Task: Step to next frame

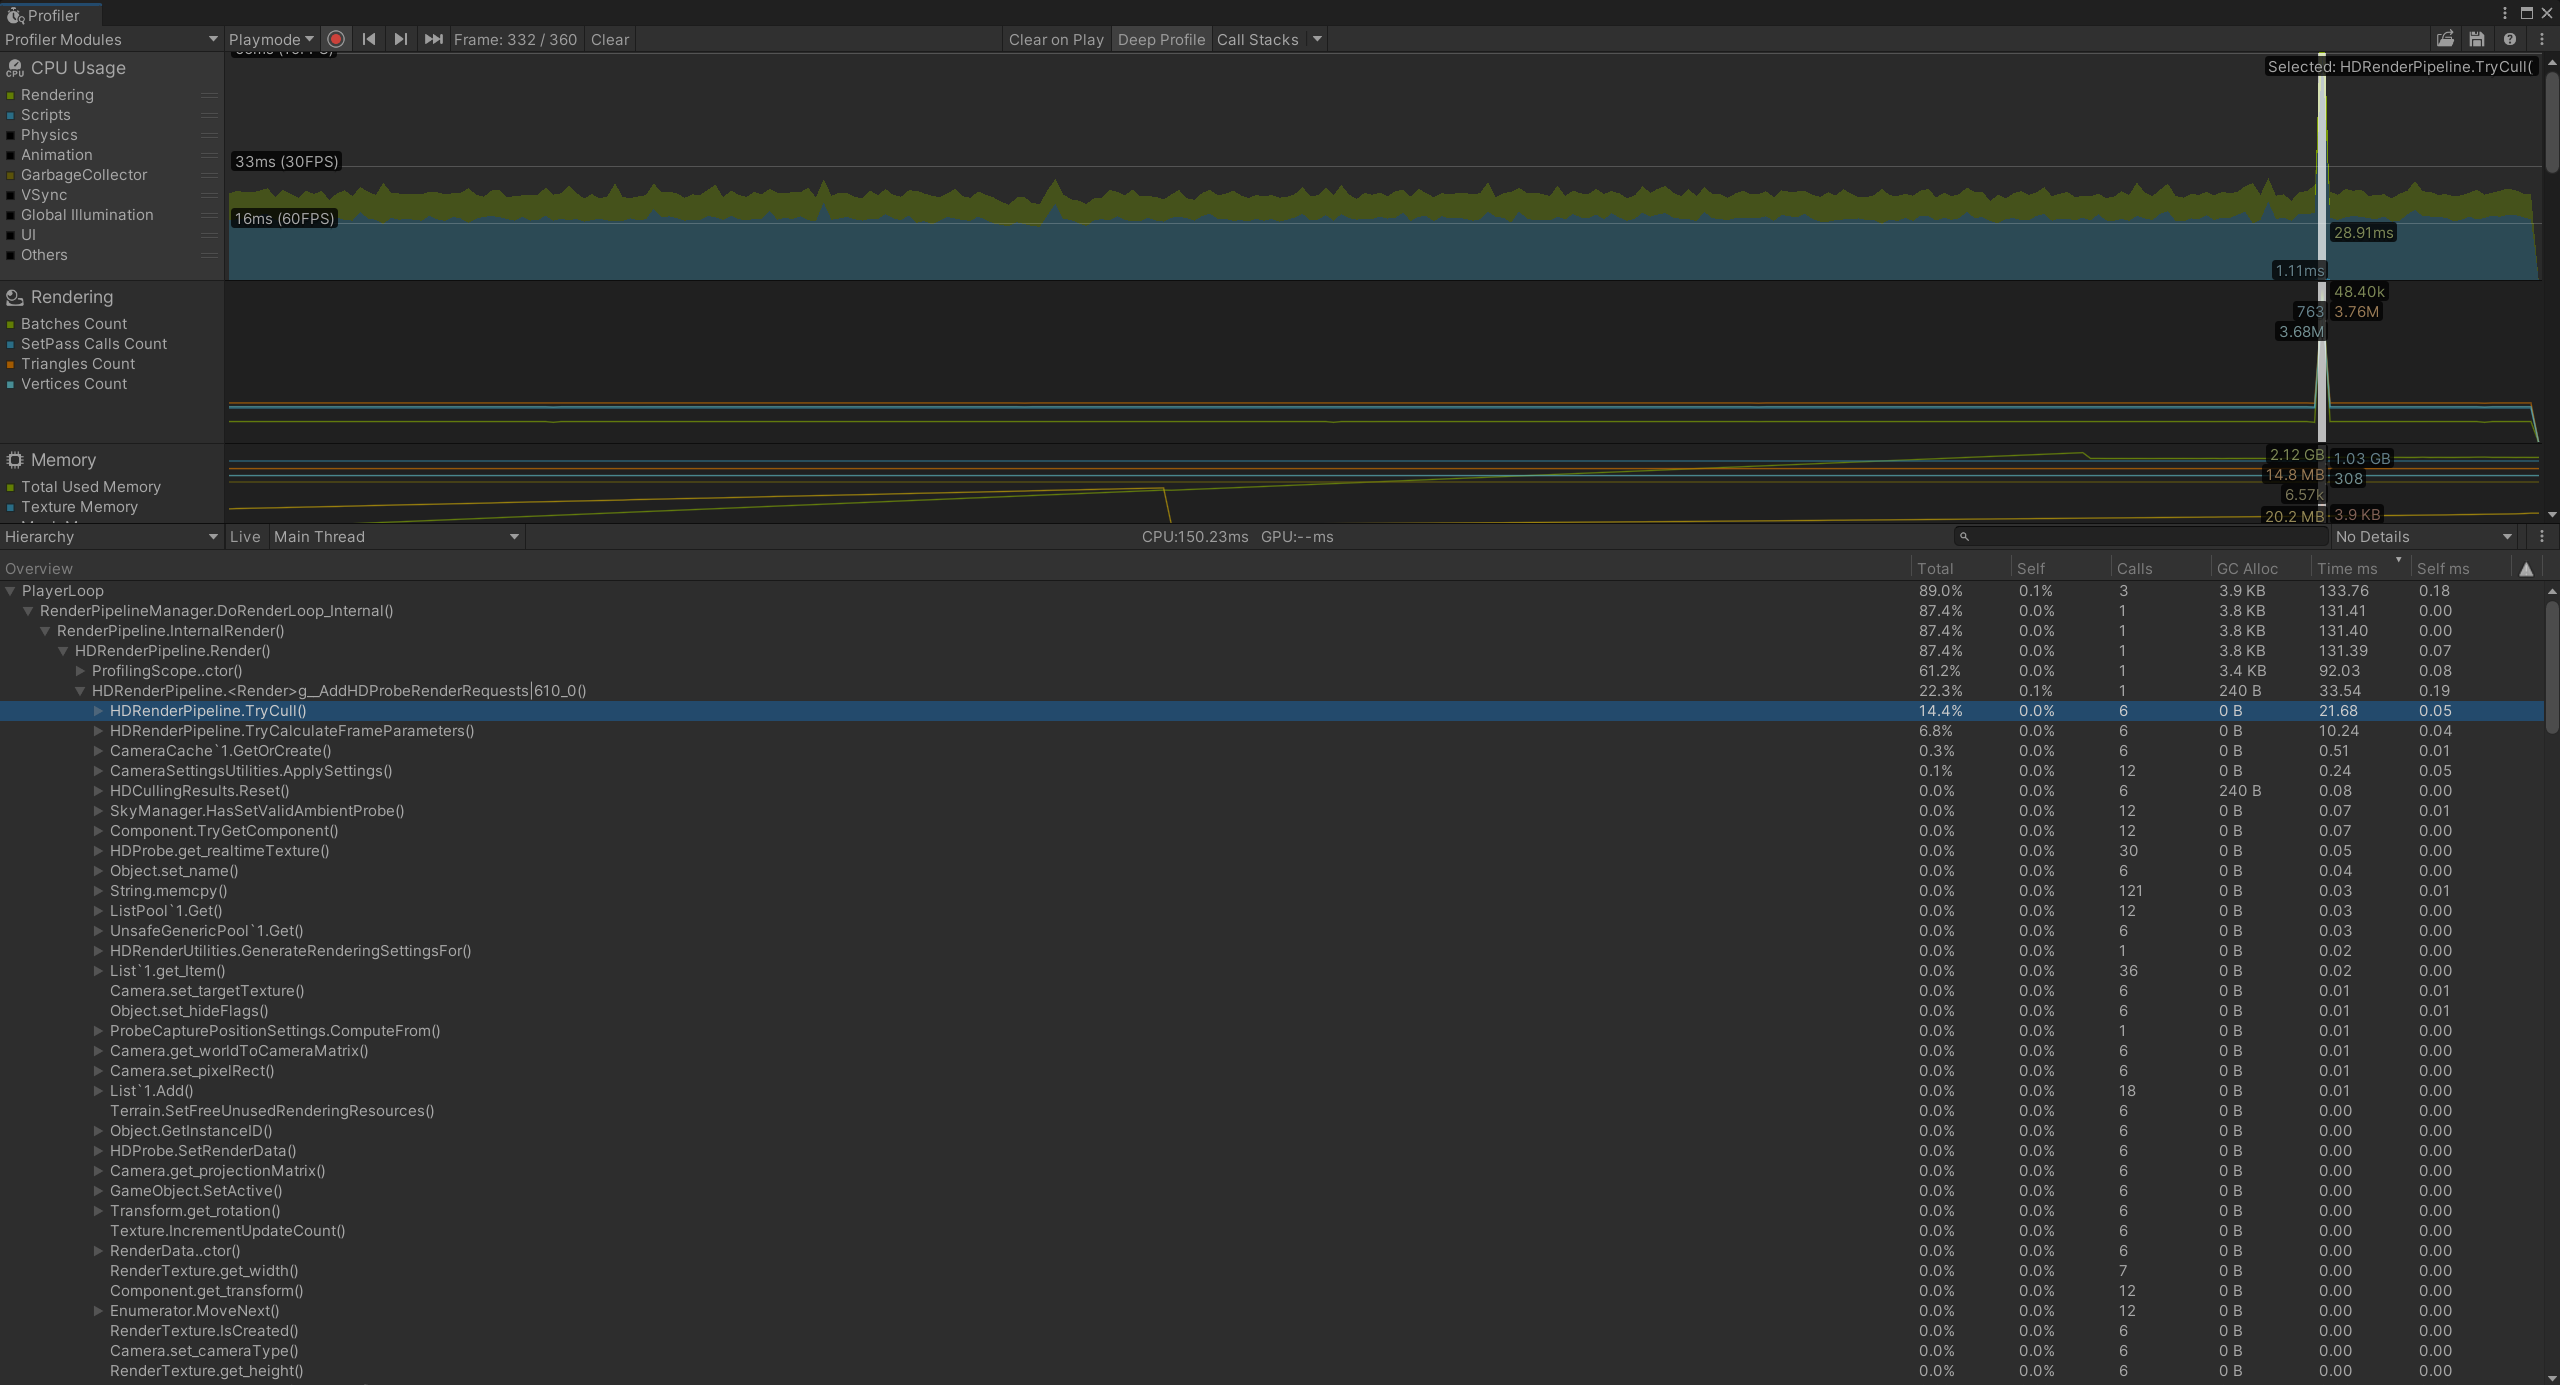Action: click(401, 39)
